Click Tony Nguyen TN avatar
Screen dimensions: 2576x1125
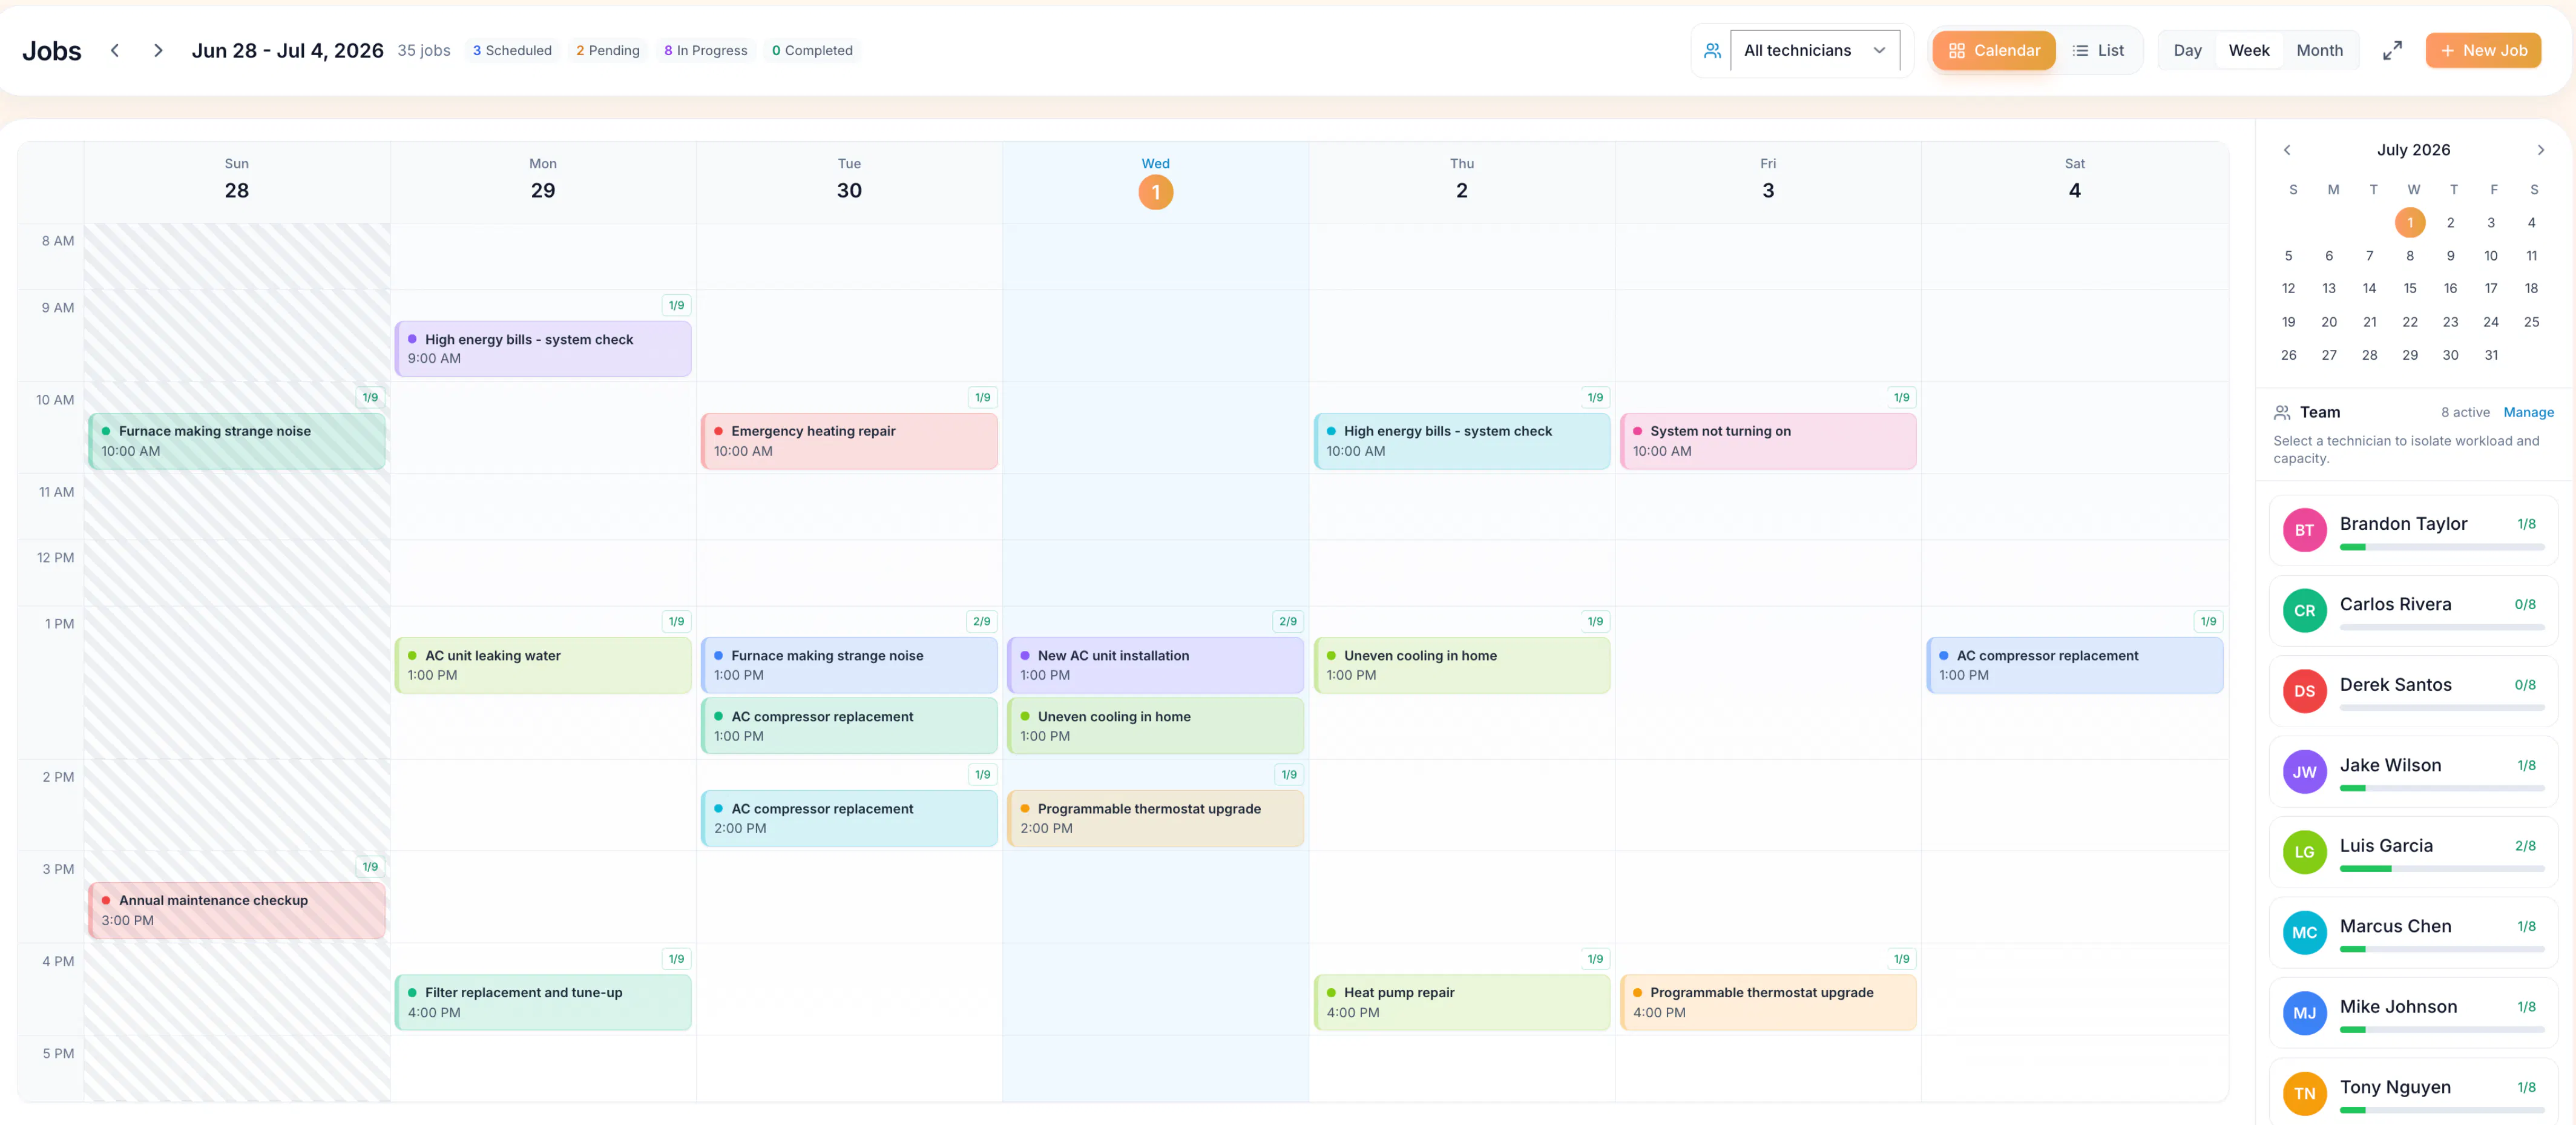(x=2304, y=1094)
